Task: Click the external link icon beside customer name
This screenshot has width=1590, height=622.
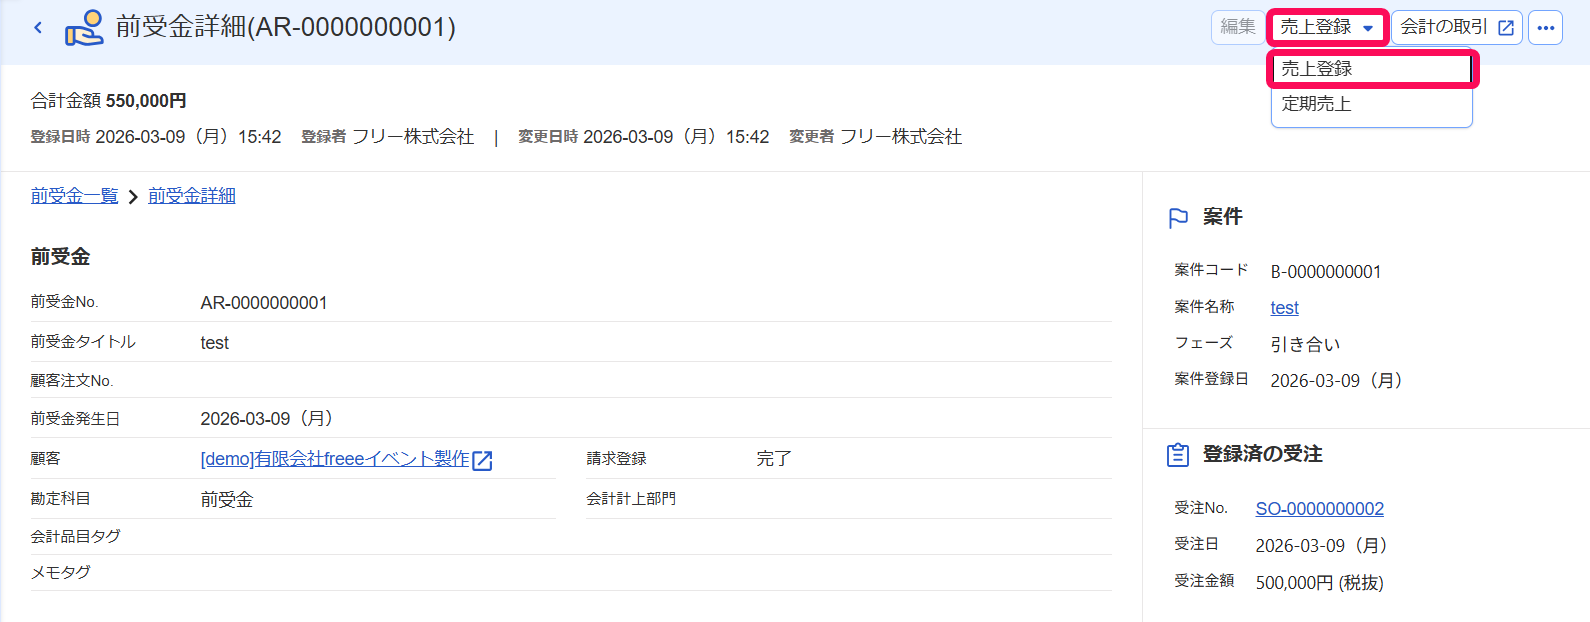Action: click(482, 460)
